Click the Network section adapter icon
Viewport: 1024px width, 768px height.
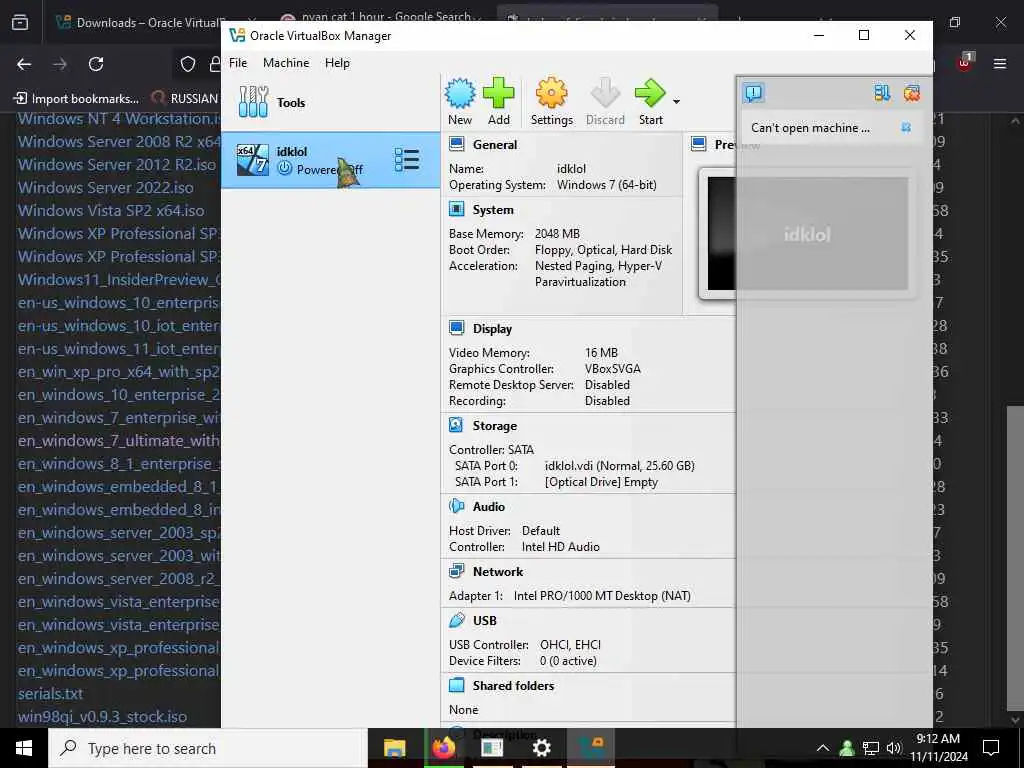click(x=456, y=571)
